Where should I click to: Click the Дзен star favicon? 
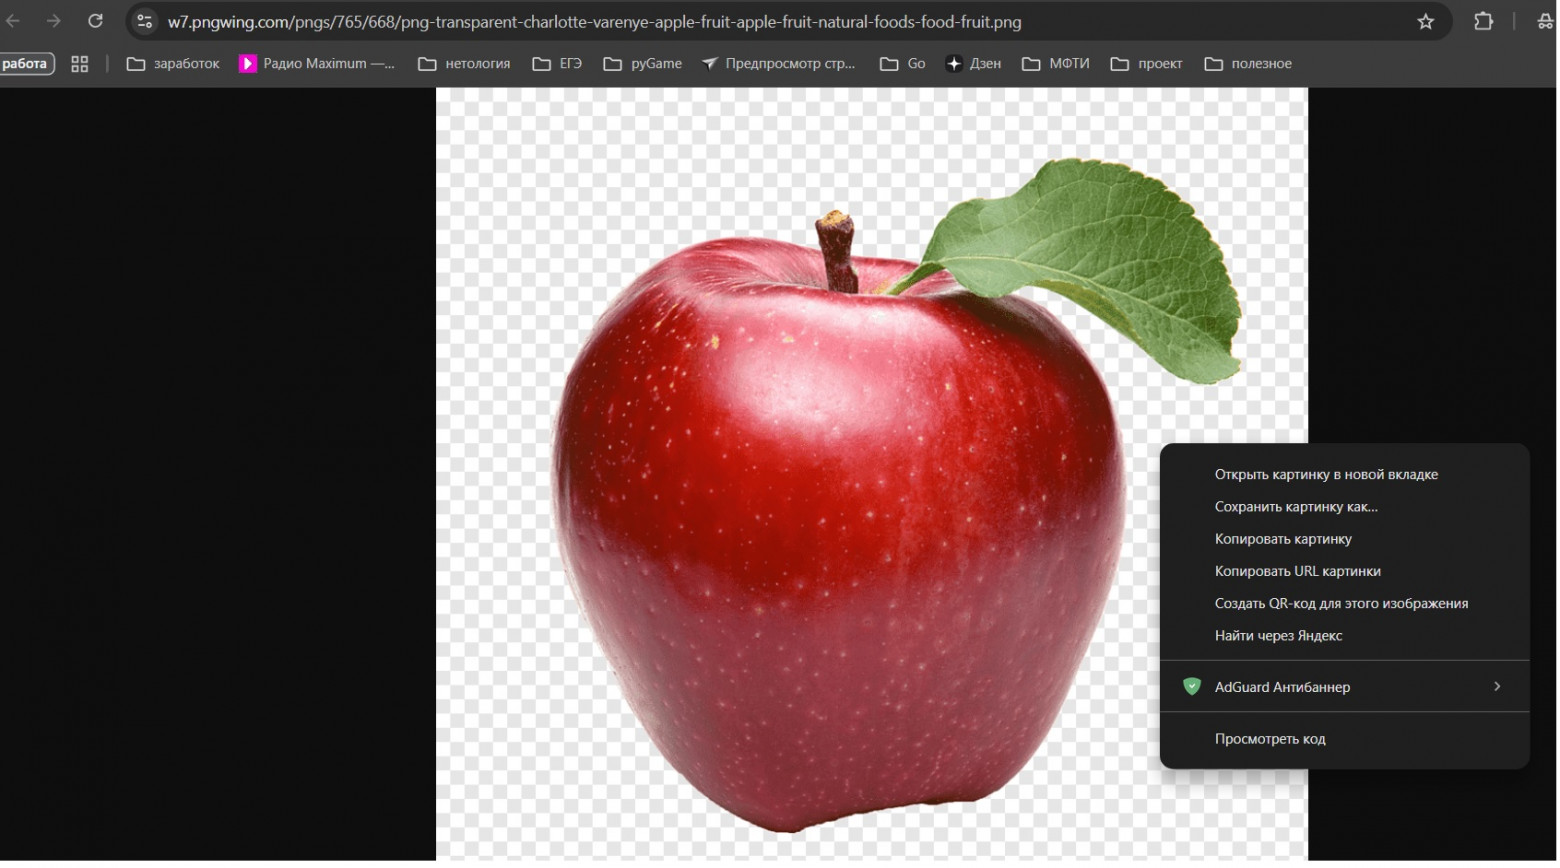pyautogui.click(x=954, y=64)
